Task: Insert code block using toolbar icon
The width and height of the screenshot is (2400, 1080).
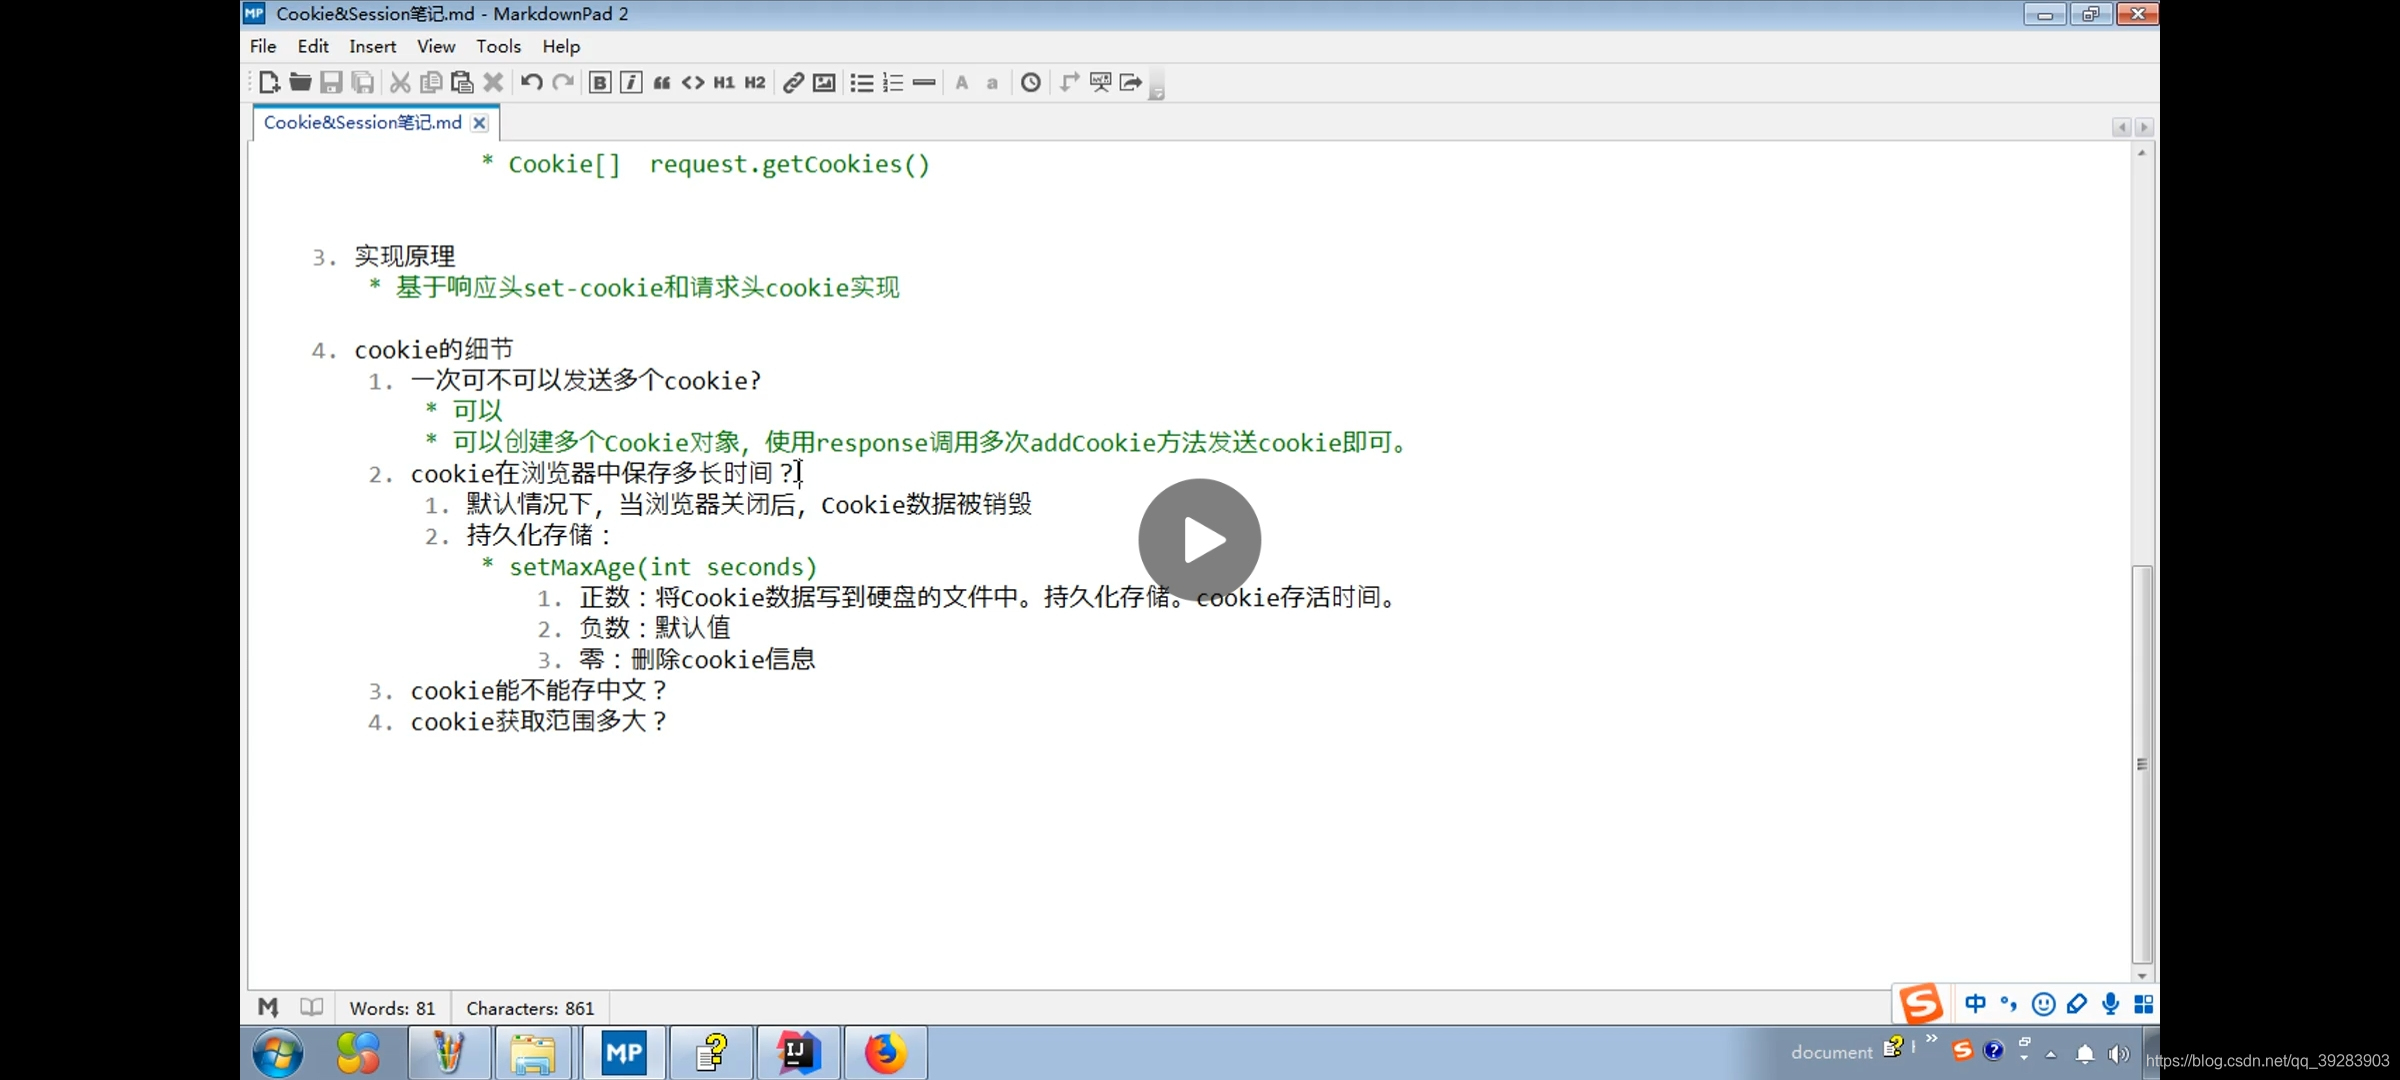Action: pyautogui.click(x=693, y=83)
